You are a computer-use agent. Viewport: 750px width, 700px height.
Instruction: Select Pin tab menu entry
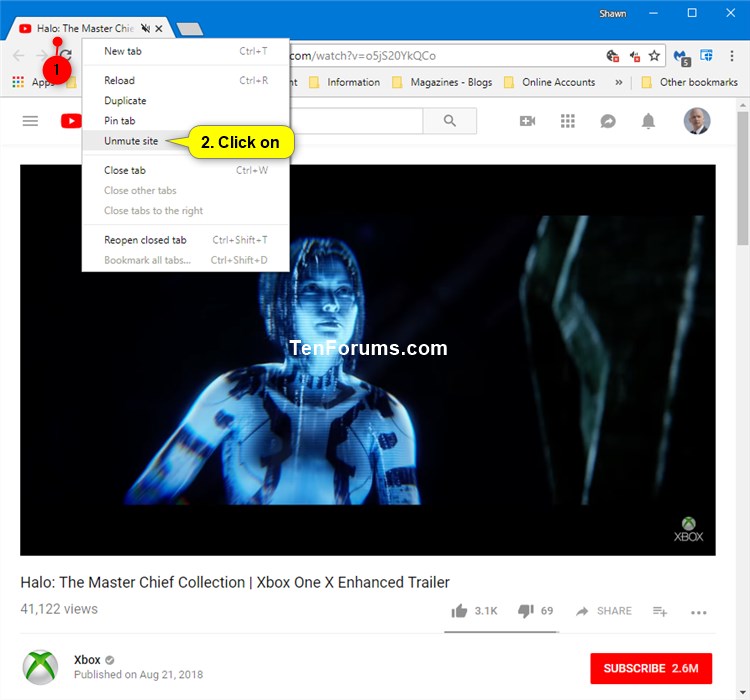[186, 121]
